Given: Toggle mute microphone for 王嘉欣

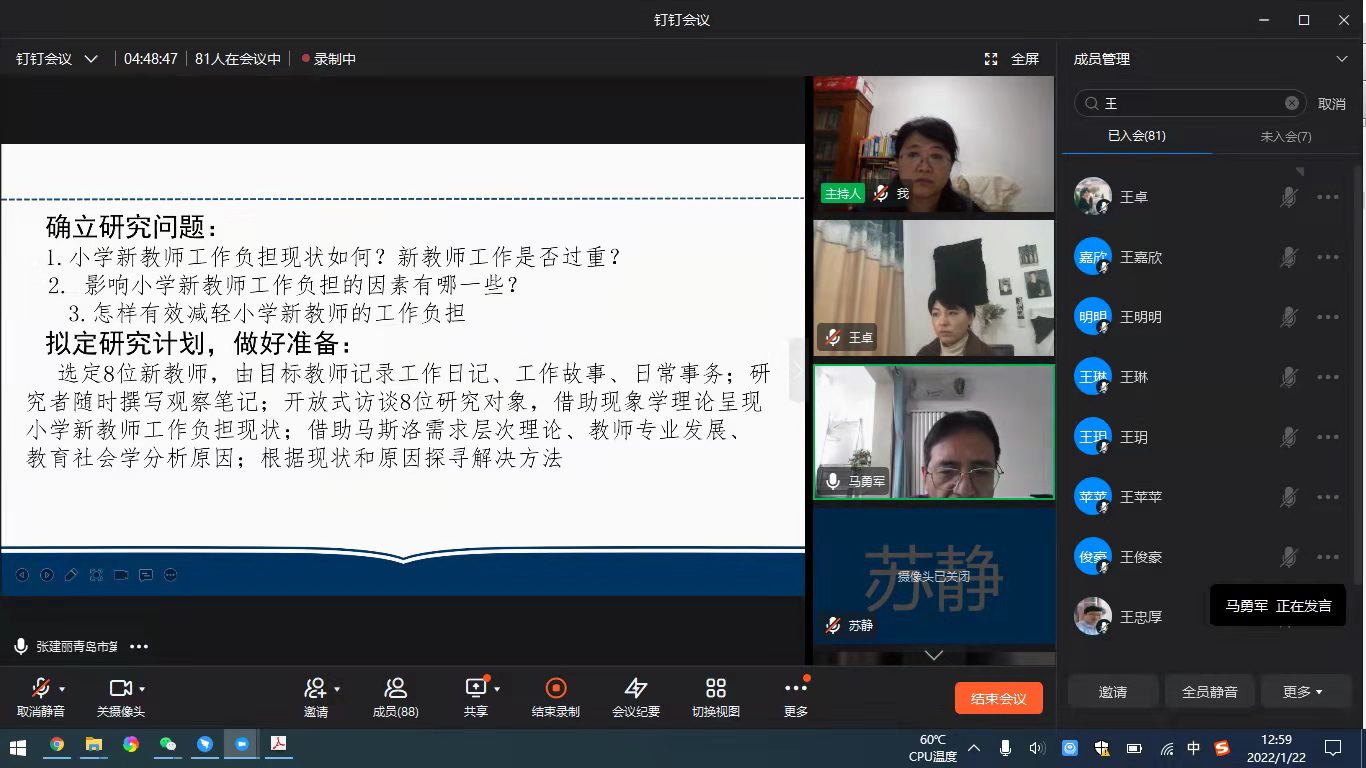Looking at the screenshot, I should click(x=1289, y=258).
